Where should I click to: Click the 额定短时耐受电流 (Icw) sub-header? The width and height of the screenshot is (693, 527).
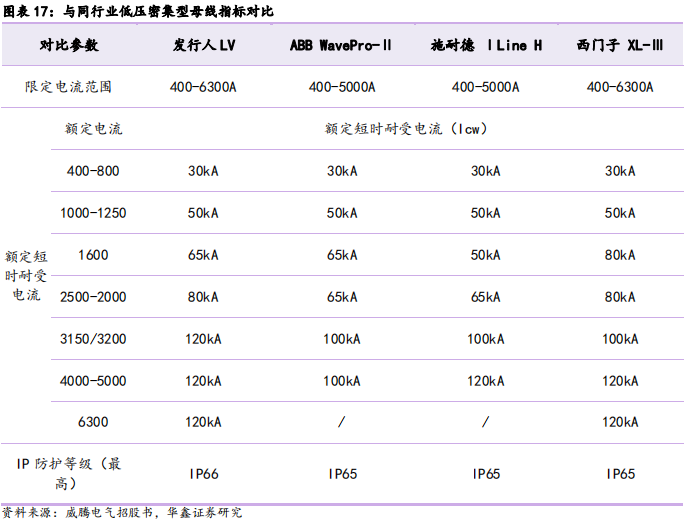pos(407,129)
